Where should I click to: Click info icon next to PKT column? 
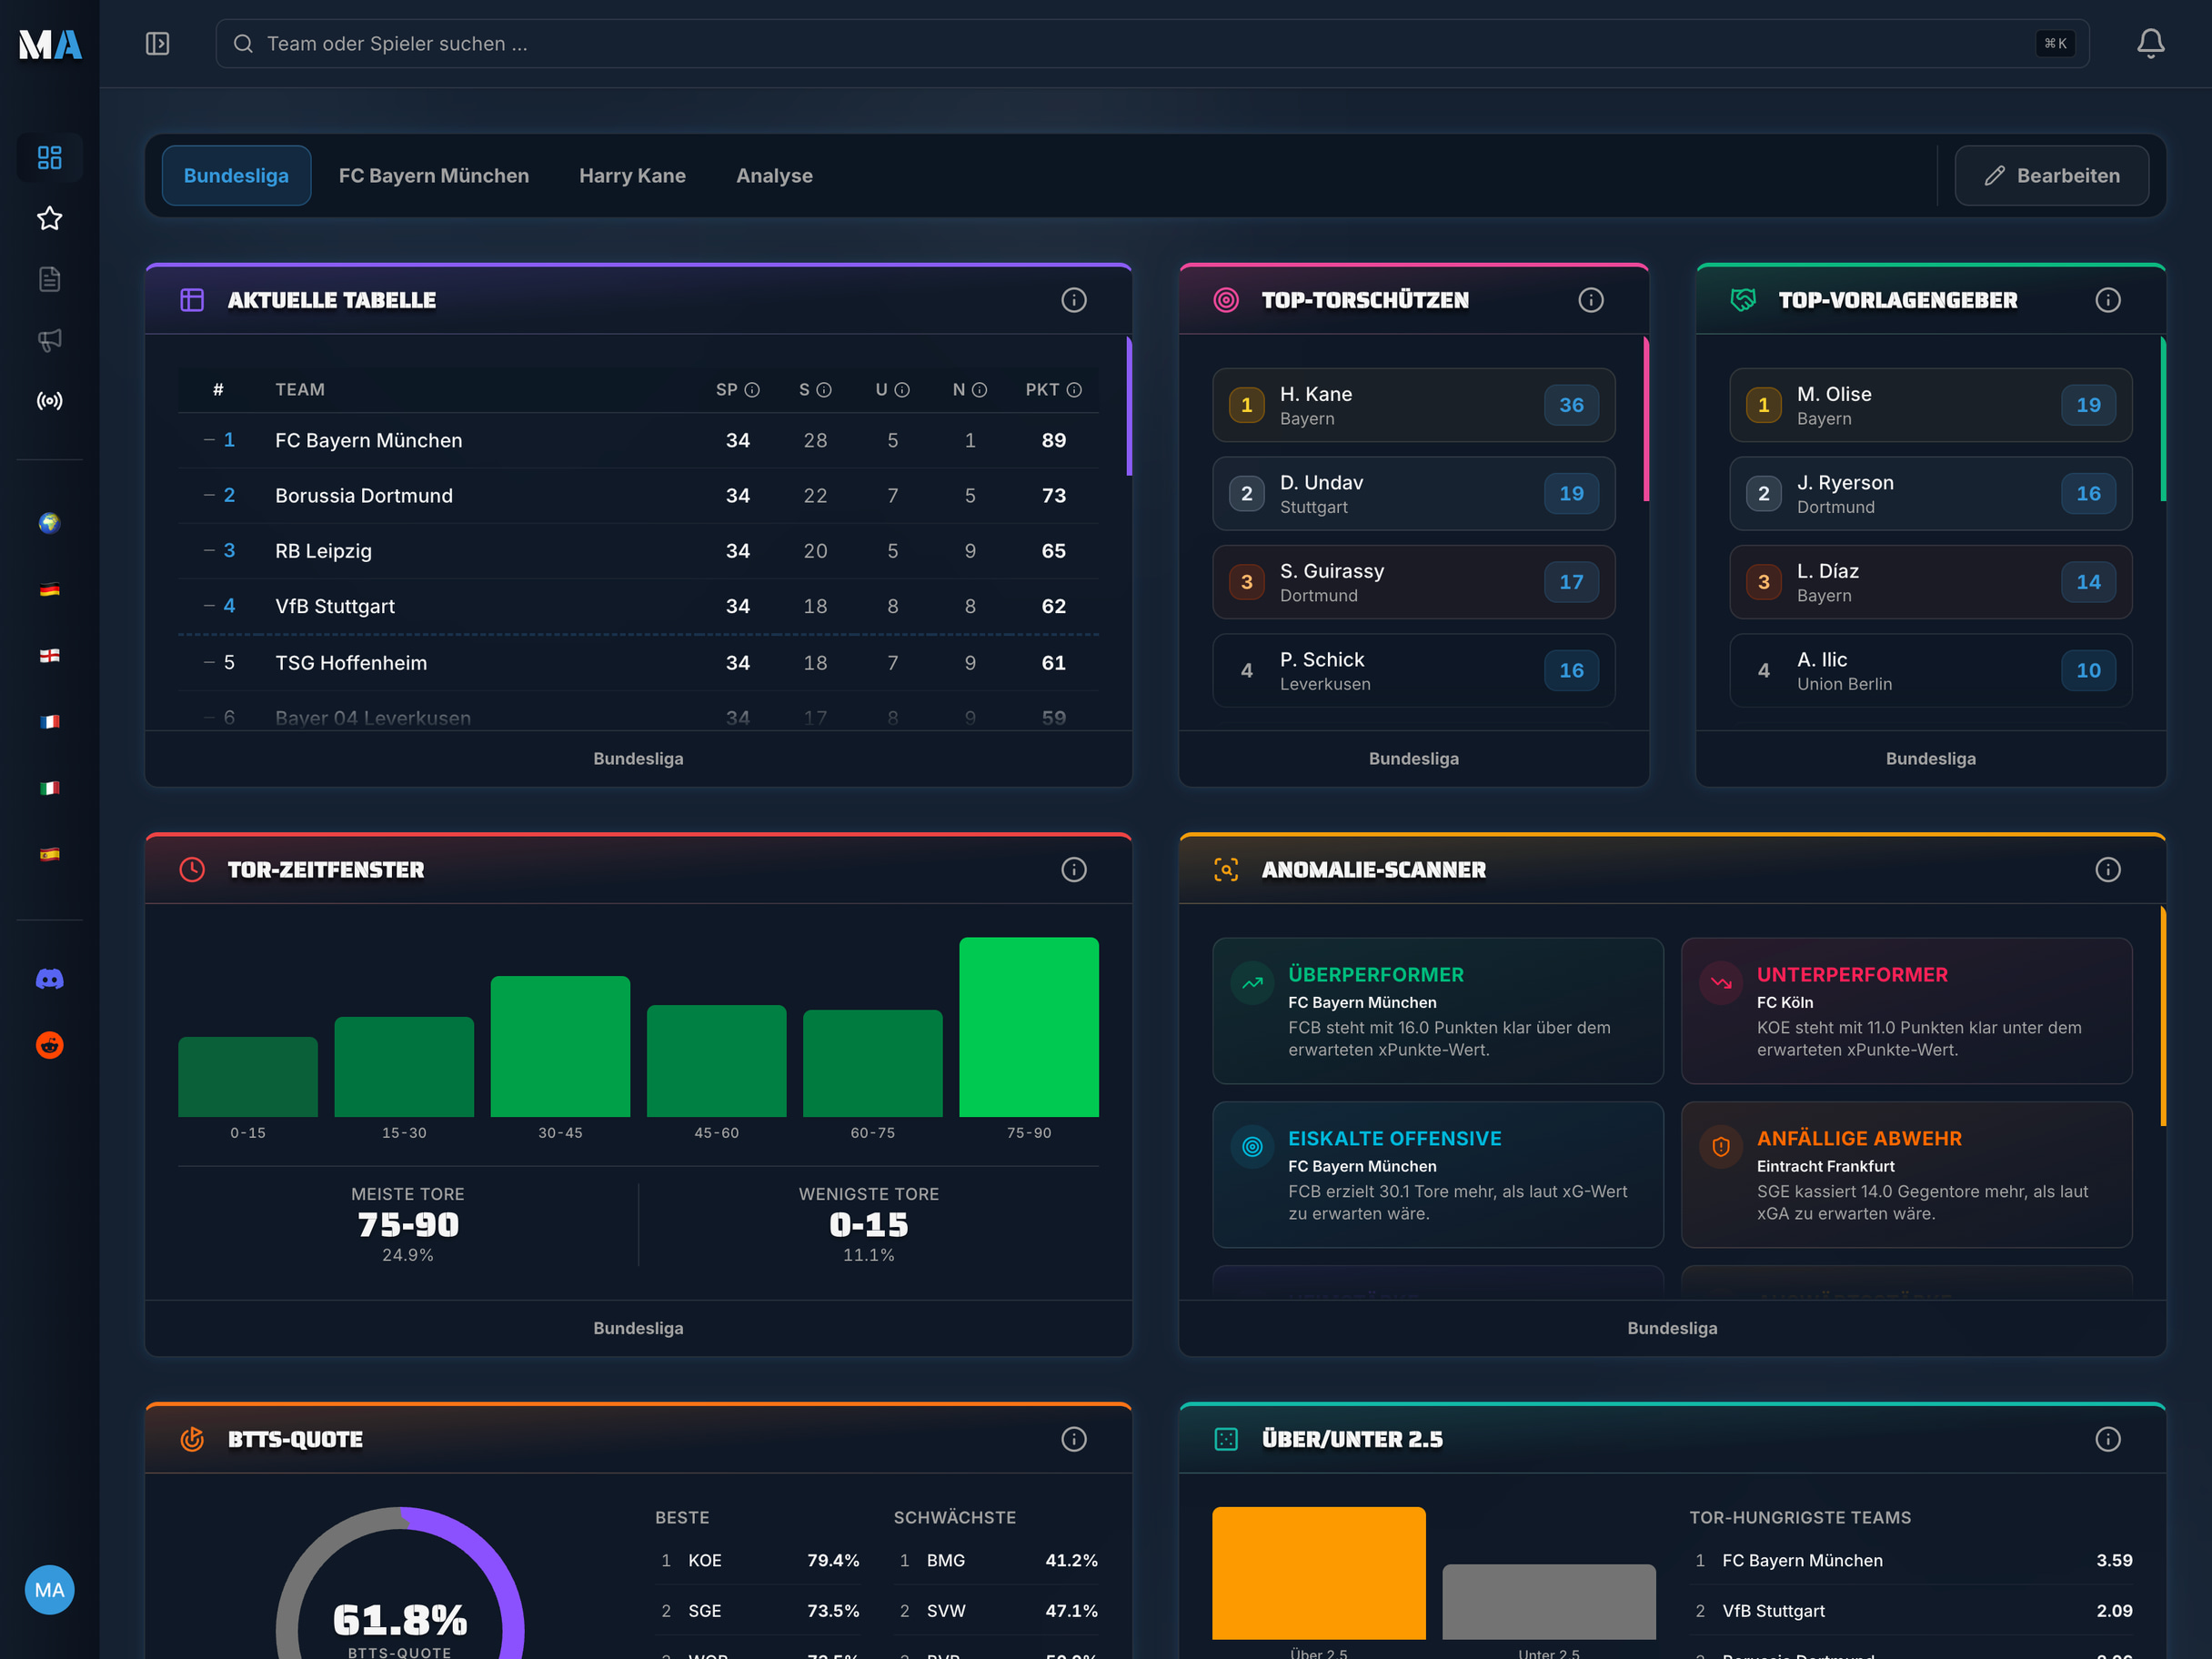click(x=1074, y=390)
